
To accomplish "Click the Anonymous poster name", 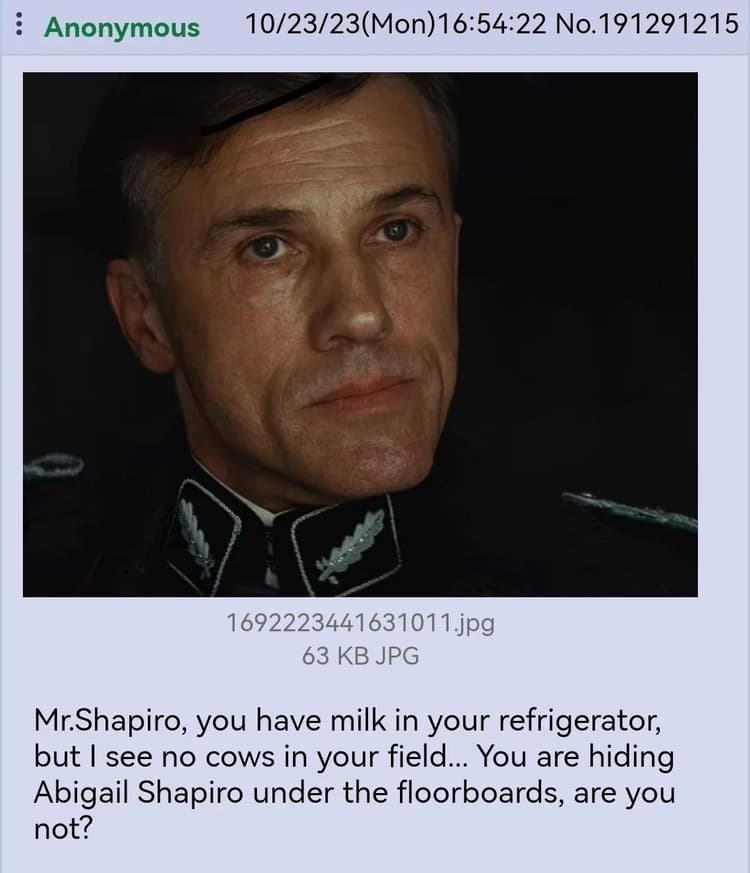I will tap(122, 27).
